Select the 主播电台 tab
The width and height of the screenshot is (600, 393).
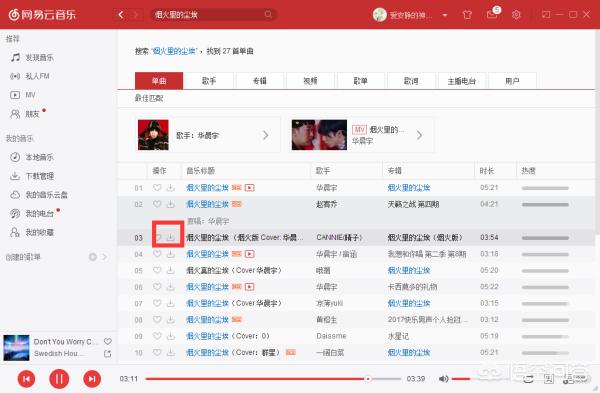[x=461, y=81]
